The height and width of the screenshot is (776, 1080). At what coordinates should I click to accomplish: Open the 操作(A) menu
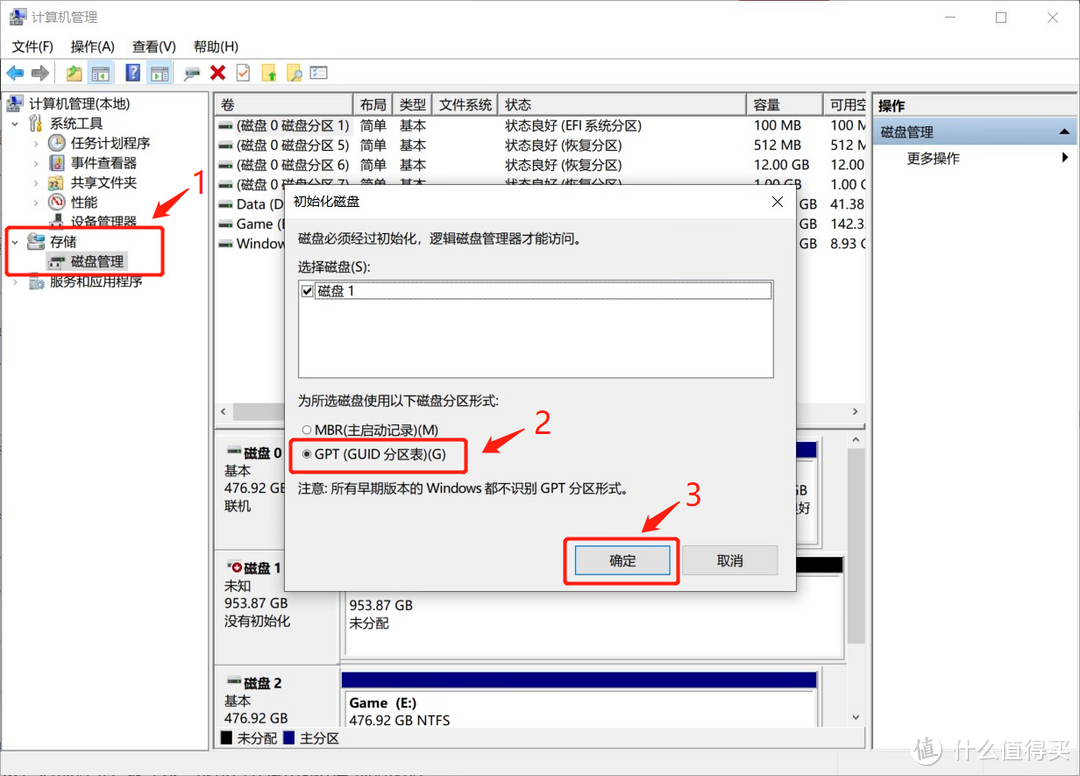pos(92,46)
